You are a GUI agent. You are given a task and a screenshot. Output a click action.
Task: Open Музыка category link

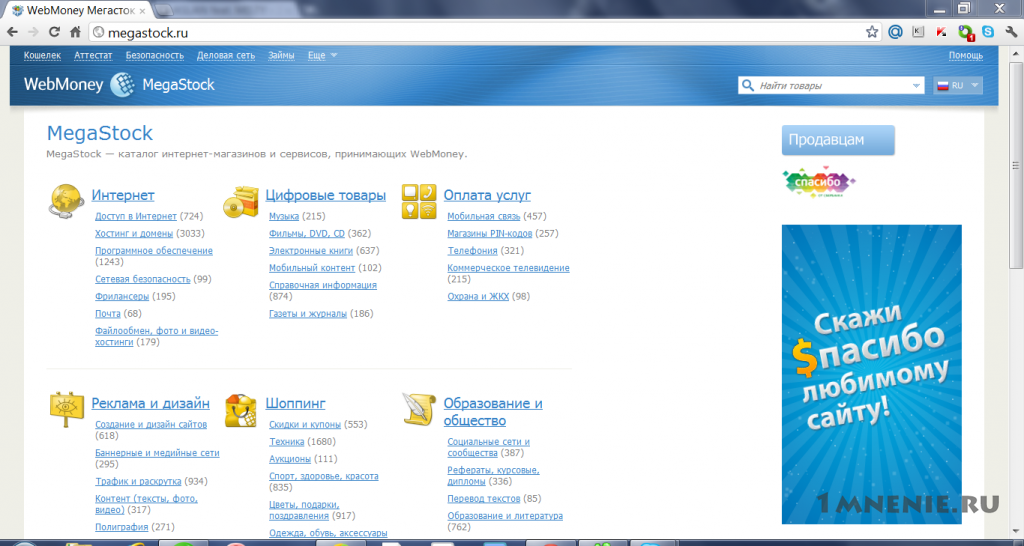(284, 216)
